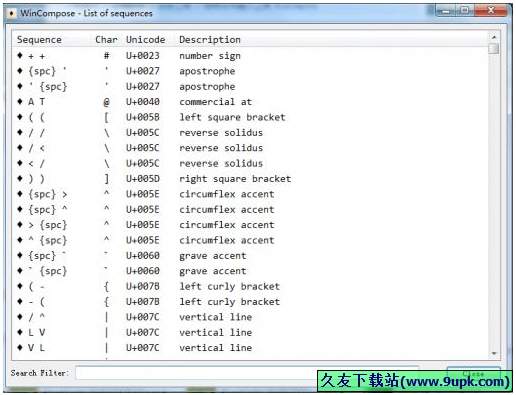
Task: Click the scrollbar down arrow
Action: coord(494,353)
